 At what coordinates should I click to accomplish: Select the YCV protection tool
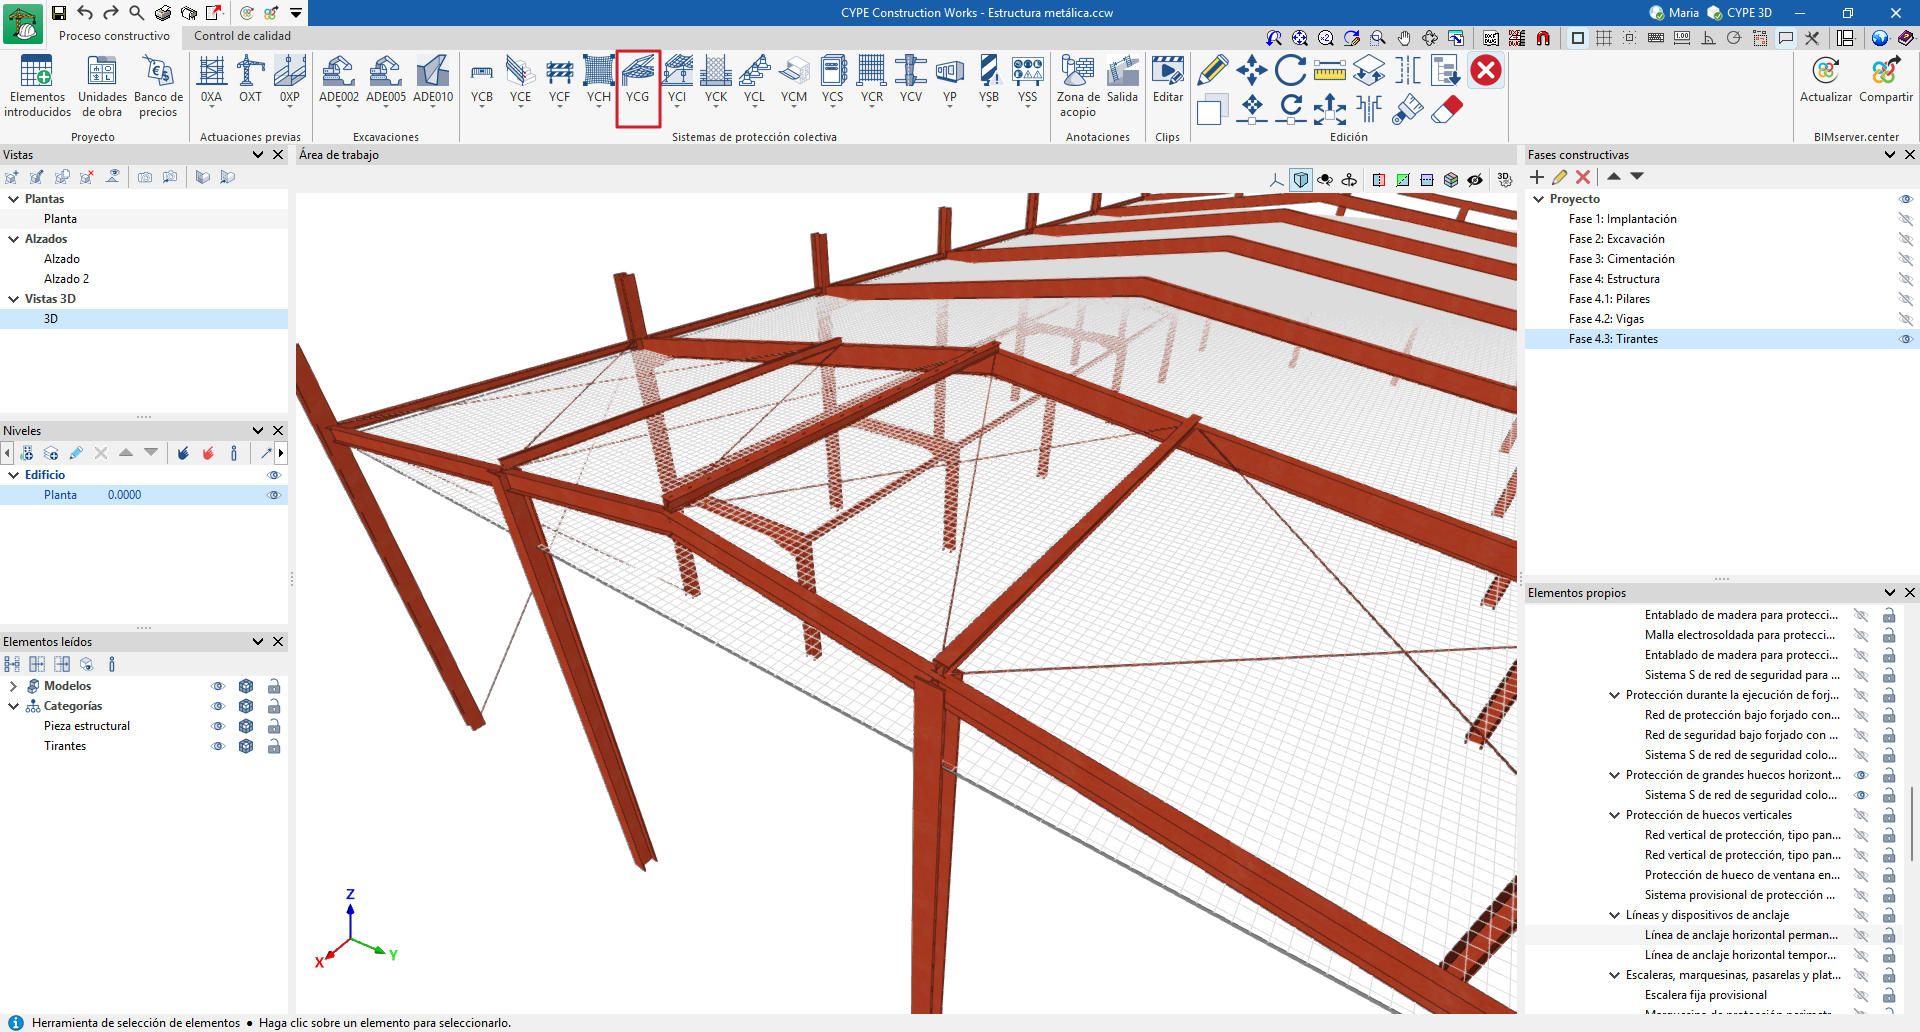911,80
